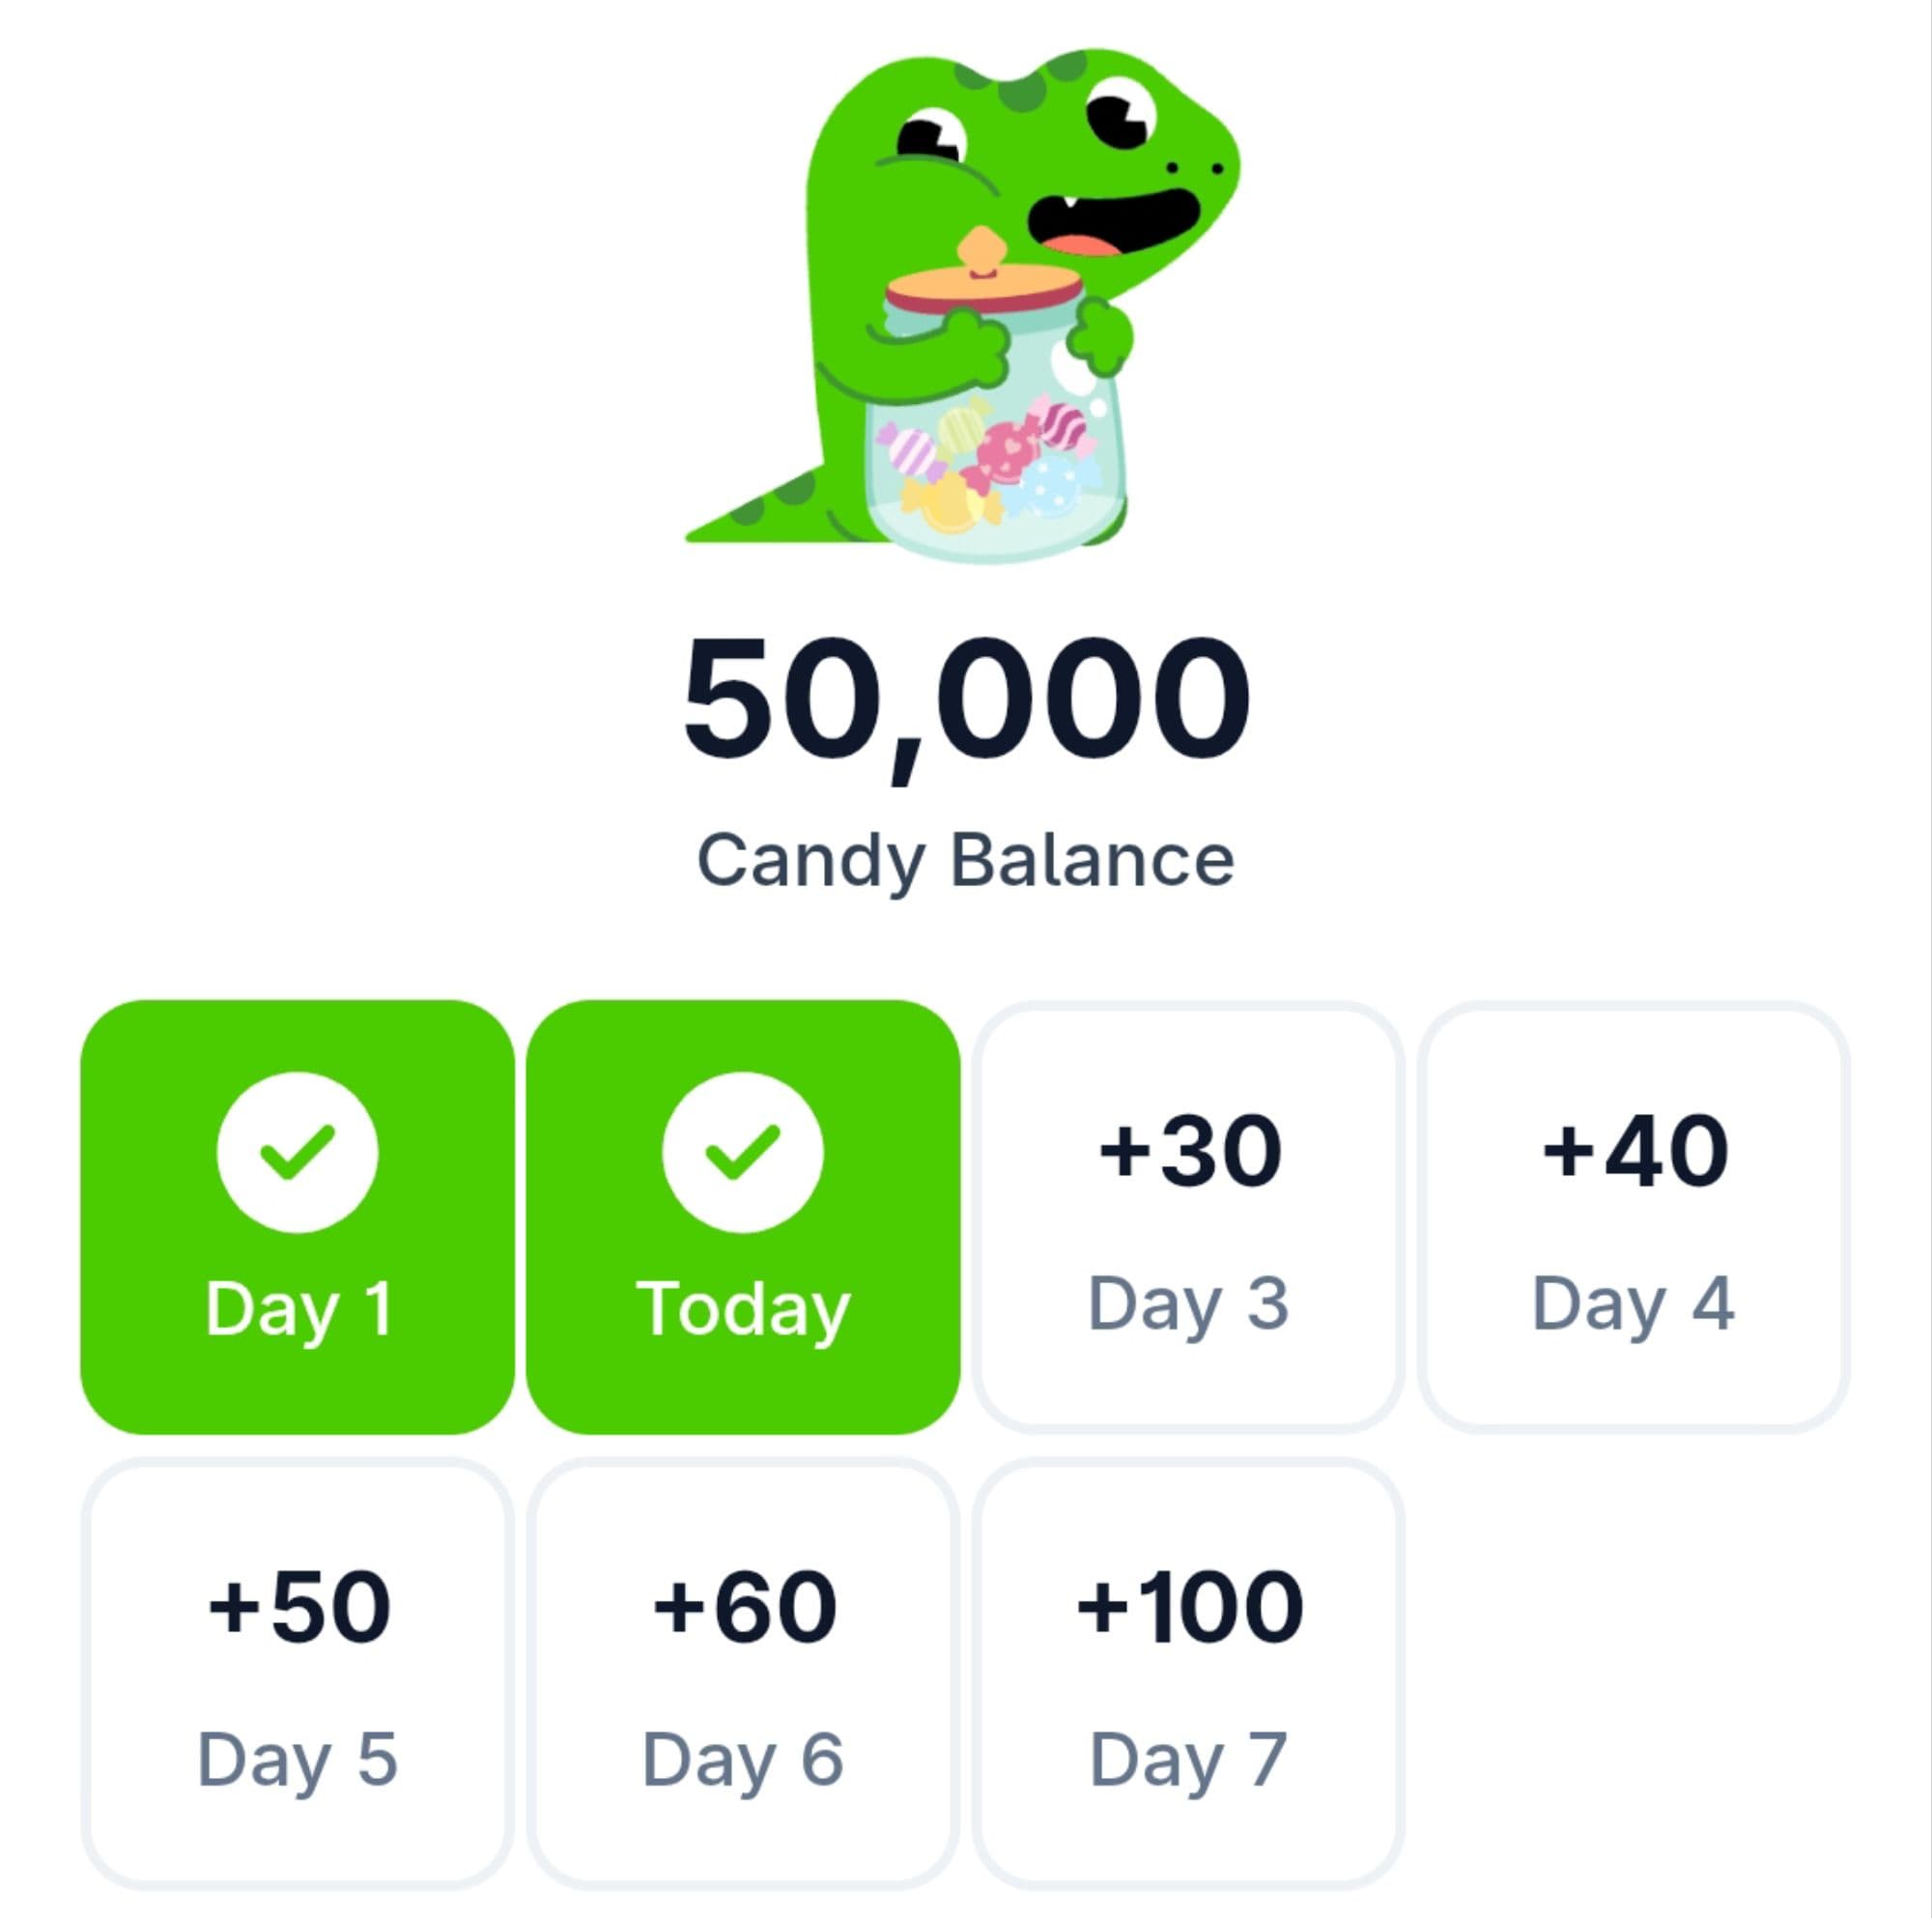Choose the Day 4 label
This screenshot has height=1918, width=1932.
(x=1633, y=1304)
